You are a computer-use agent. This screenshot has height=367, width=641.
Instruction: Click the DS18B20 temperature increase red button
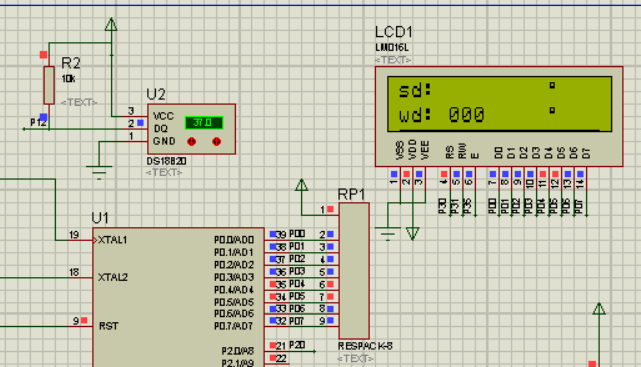(216, 142)
